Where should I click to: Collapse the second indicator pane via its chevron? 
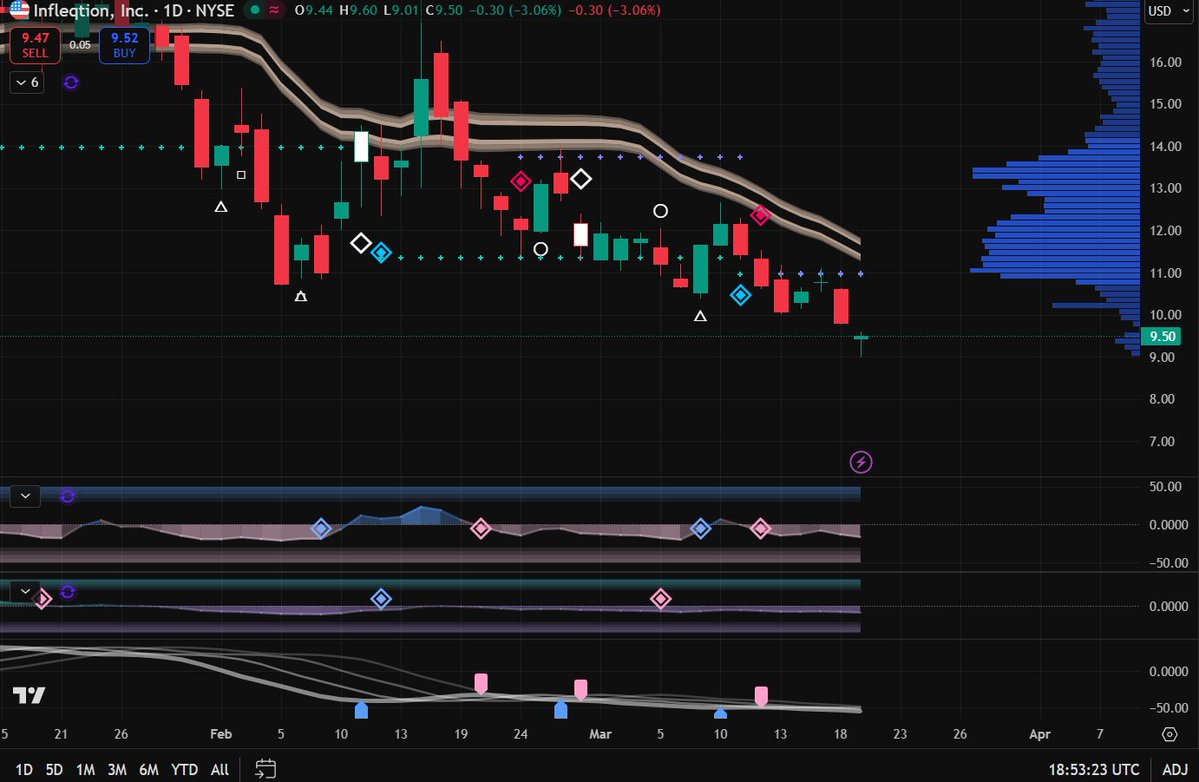24,591
